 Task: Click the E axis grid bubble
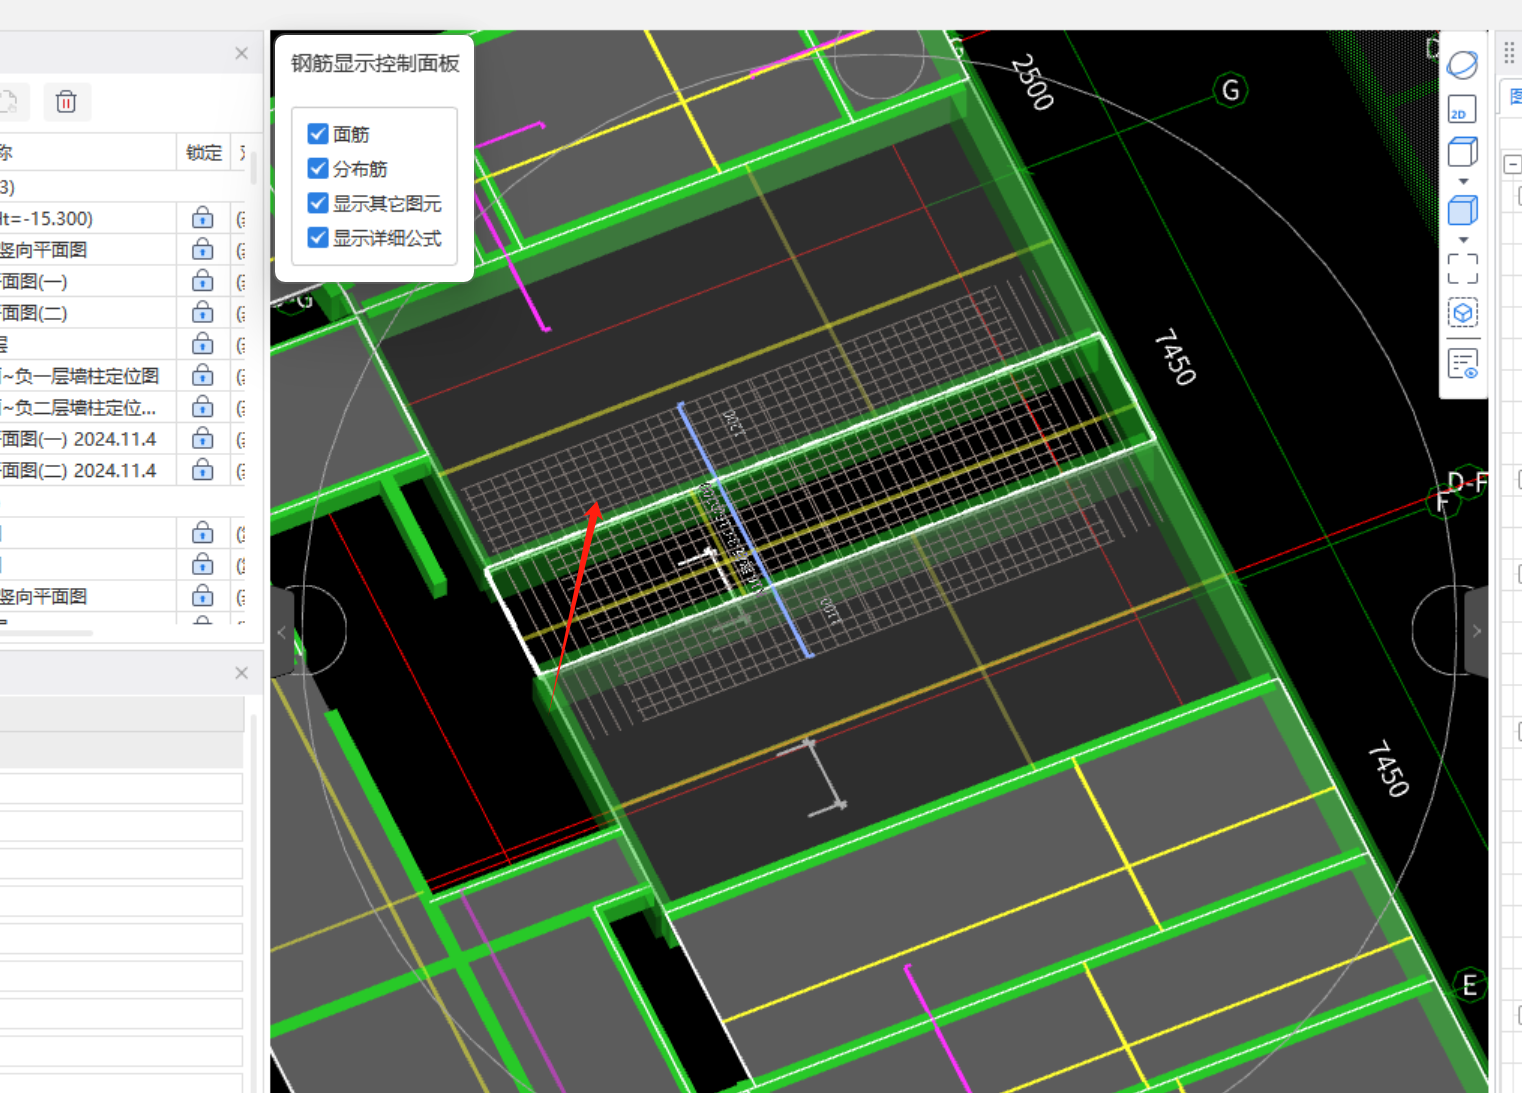[1469, 985]
